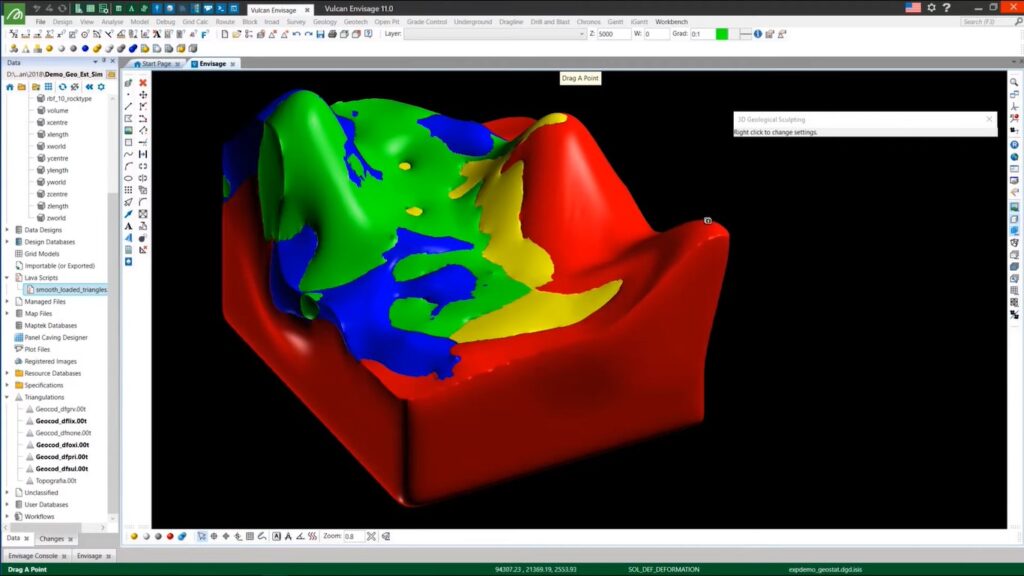The image size is (1024, 576).
Task: Click the Save disk icon in the top toolbar
Action: [320, 34]
